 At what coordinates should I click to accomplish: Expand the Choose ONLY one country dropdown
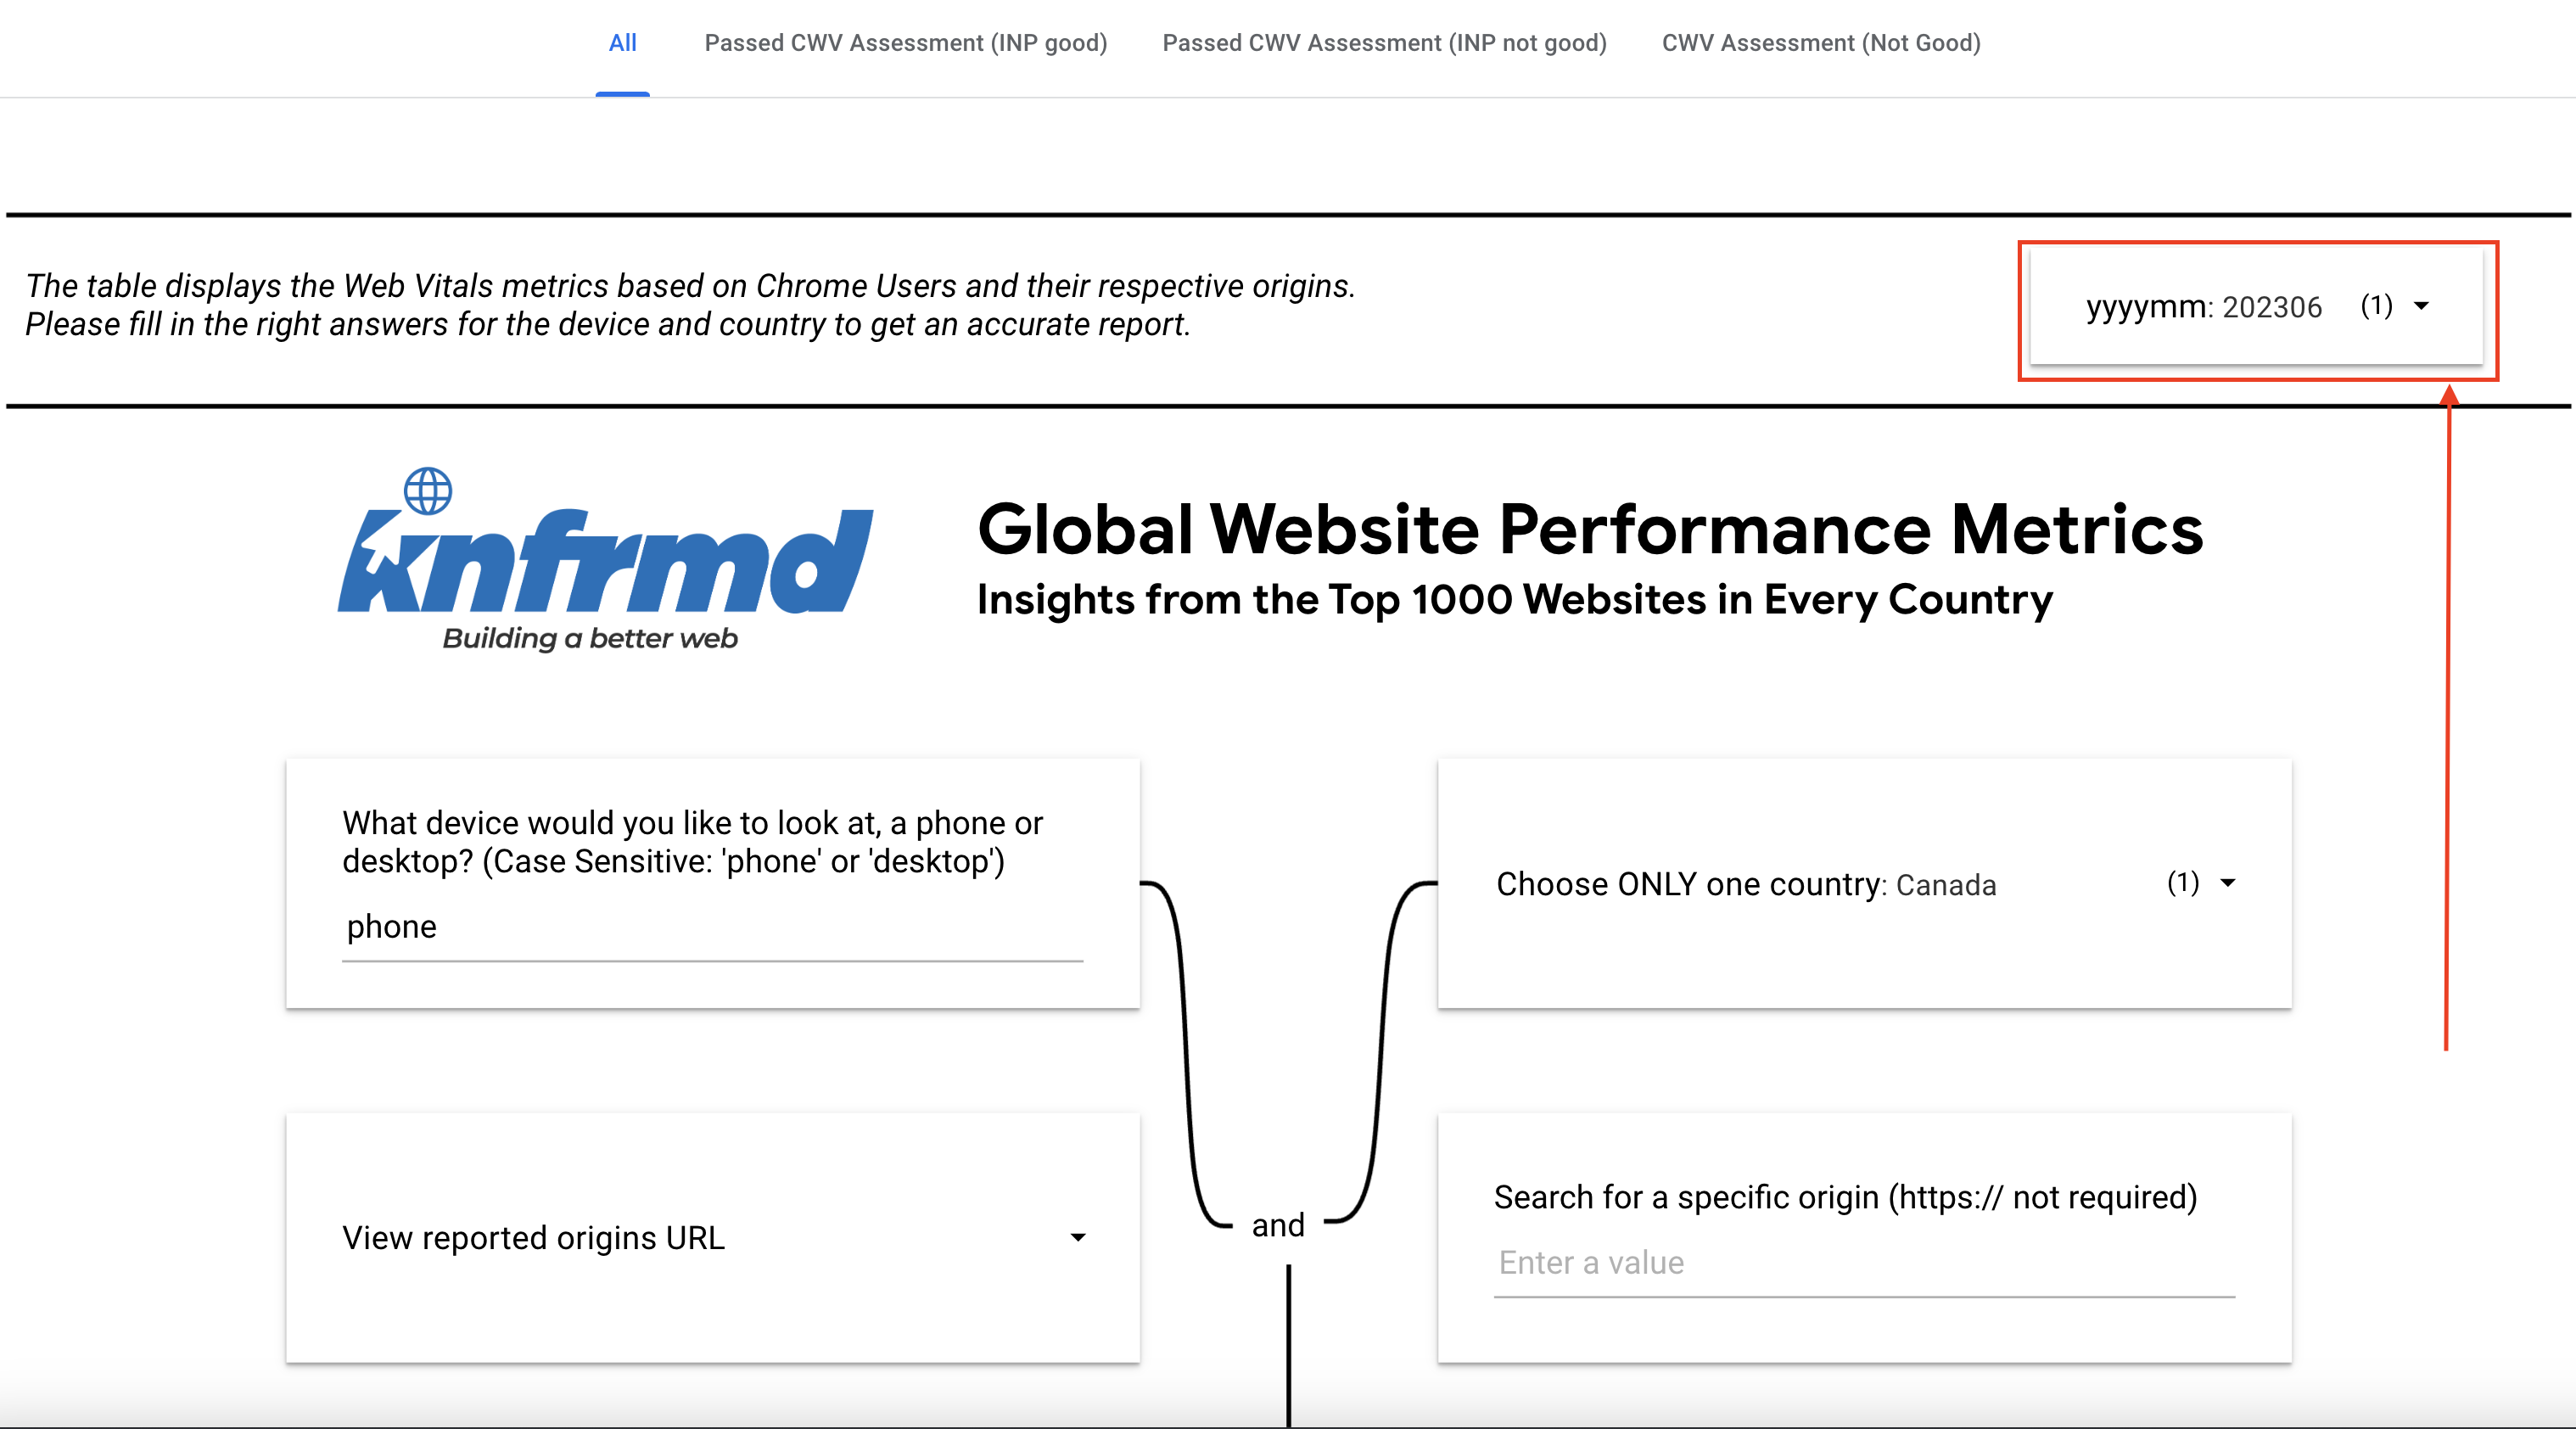click(x=1864, y=883)
